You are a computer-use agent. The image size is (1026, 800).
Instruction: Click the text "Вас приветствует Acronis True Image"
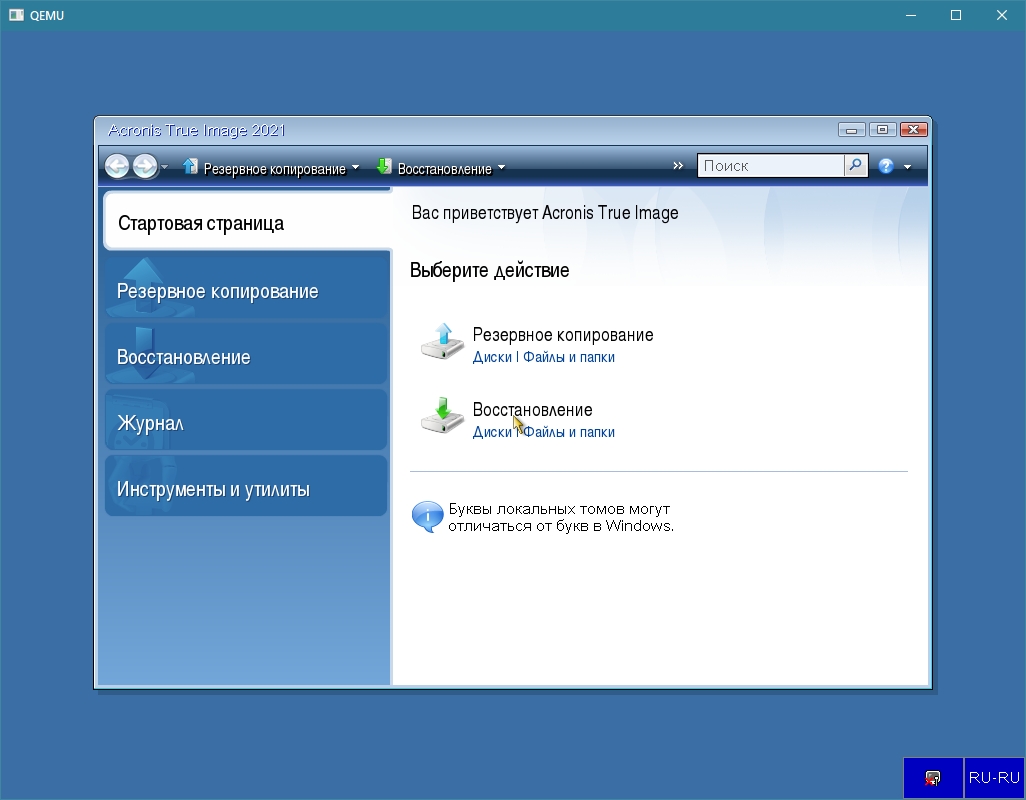pos(545,213)
